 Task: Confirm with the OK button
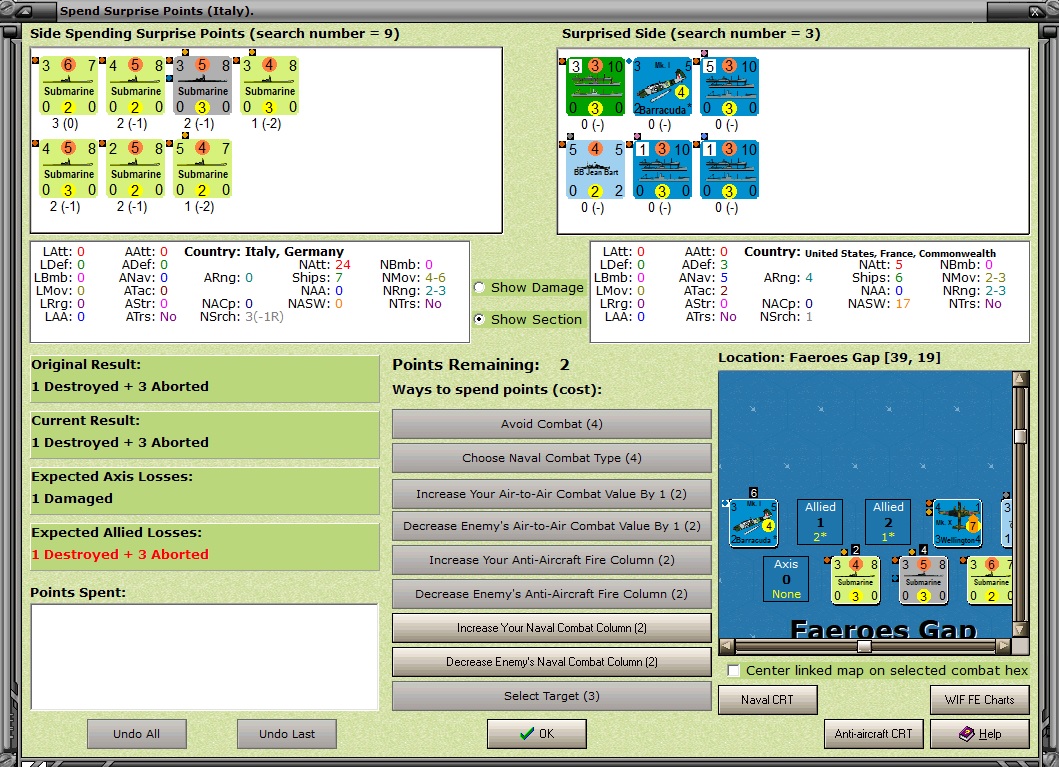point(537,734)
